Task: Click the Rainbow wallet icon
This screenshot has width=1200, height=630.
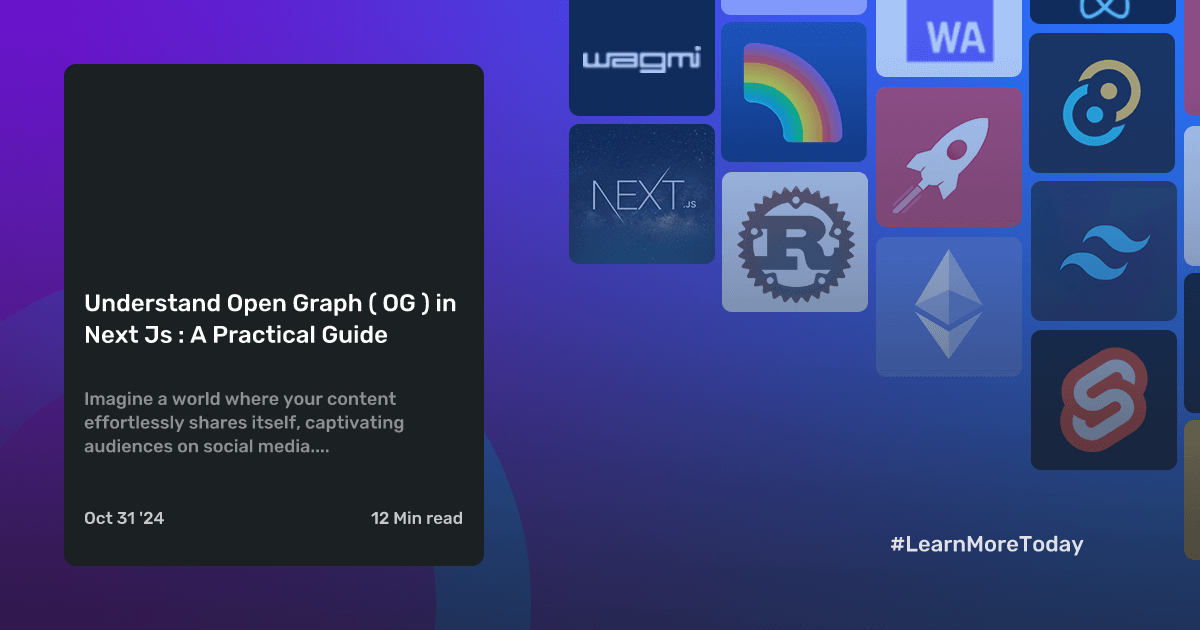Action: 794,91
